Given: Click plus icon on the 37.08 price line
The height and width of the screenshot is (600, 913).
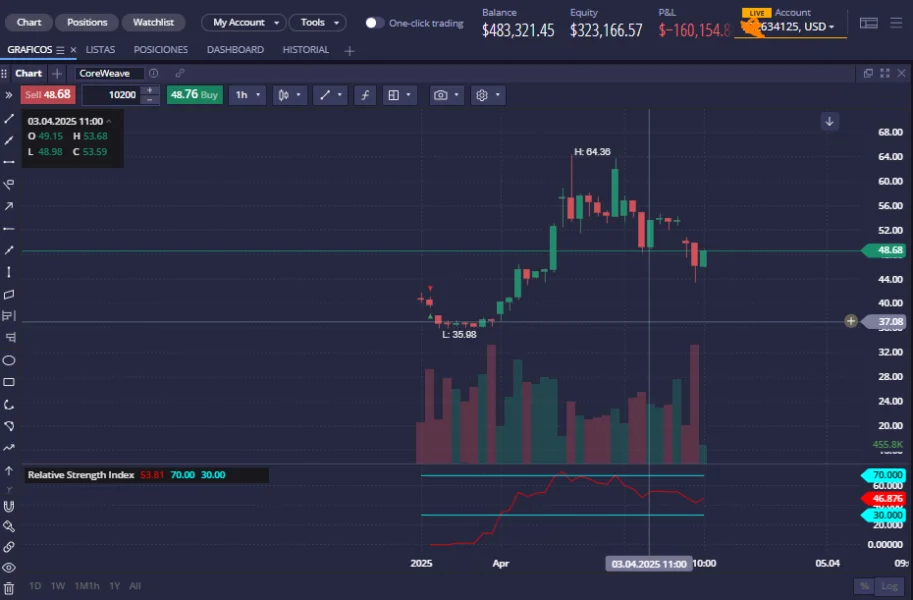Looking at the screenshot, I should (851, 321).
